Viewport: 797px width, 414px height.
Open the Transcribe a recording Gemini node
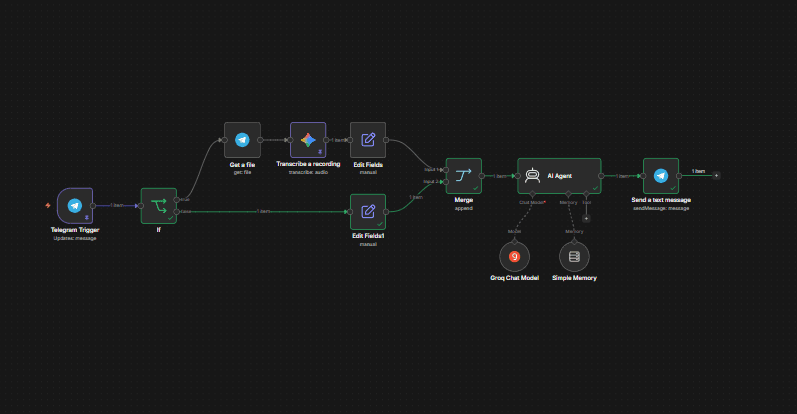pos(308,140)
